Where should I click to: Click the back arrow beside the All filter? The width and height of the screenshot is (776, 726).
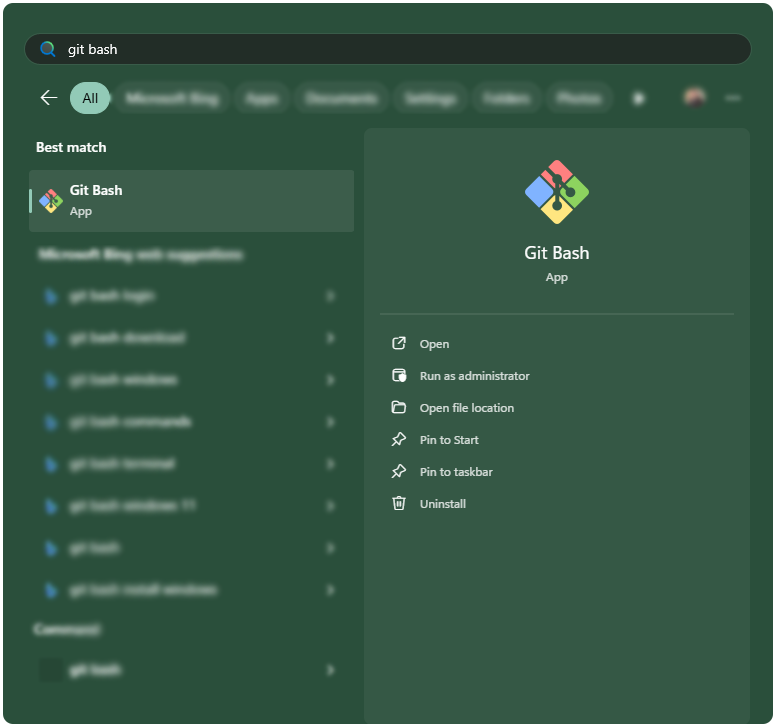tap(48, 98)
